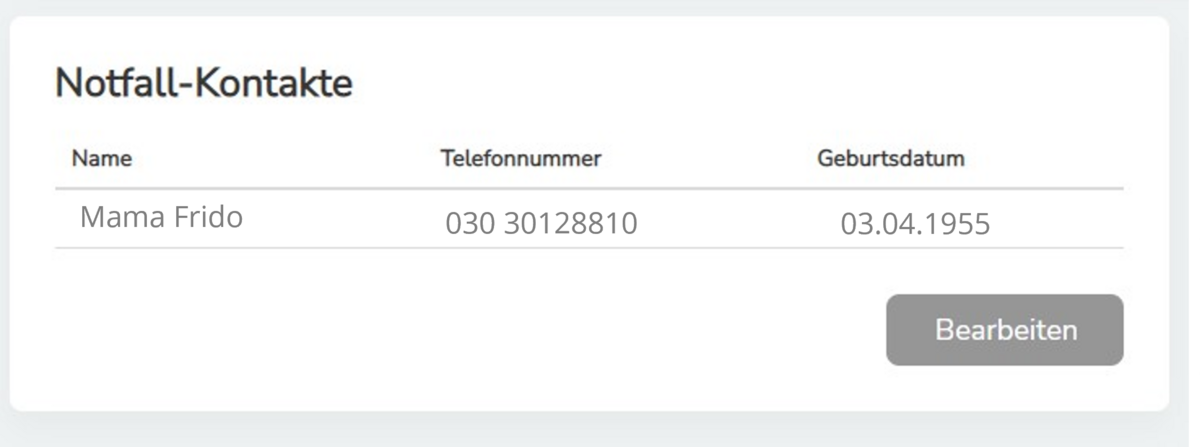Click the digits 30128810 of the phone number
Screen dimensions: 1200x447
click(x=570, y=223)
